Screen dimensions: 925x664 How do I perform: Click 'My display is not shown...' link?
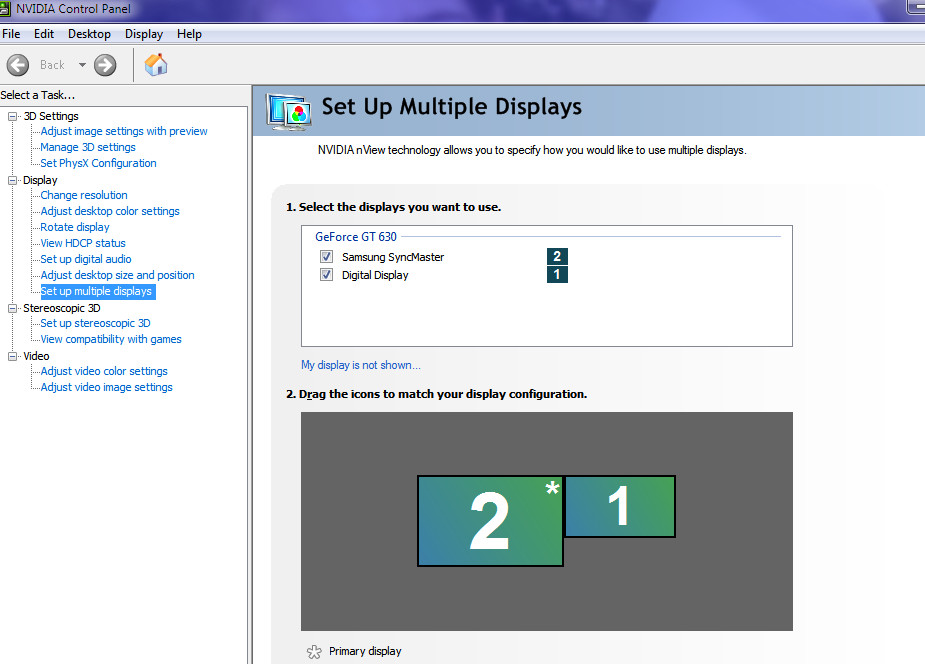point(361,365)
